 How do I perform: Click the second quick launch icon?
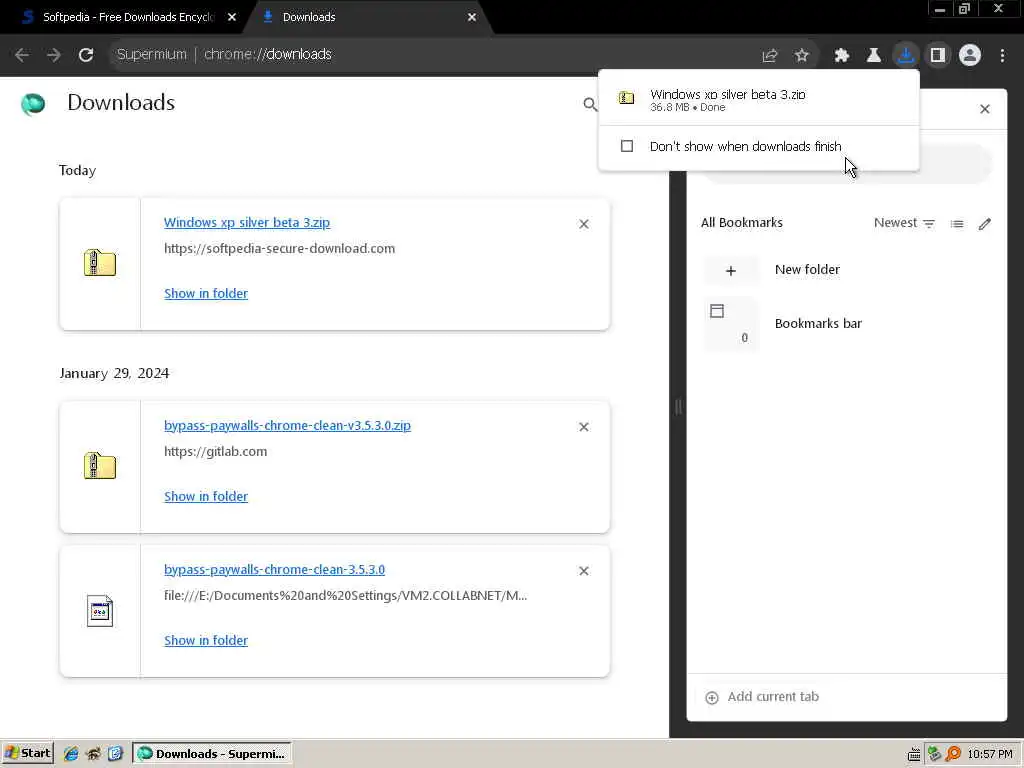(x=93, y=754)
